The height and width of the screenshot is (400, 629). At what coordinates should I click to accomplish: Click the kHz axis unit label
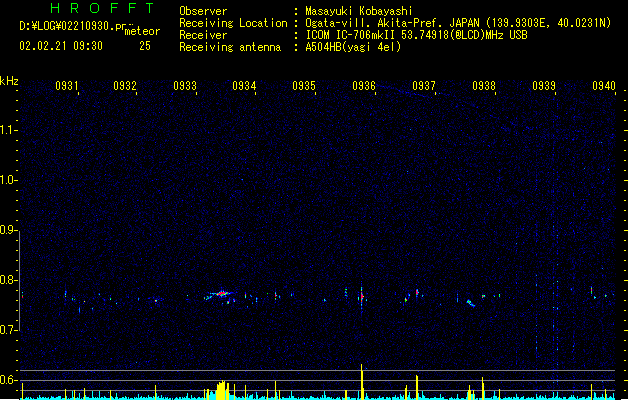pos(9,81)
